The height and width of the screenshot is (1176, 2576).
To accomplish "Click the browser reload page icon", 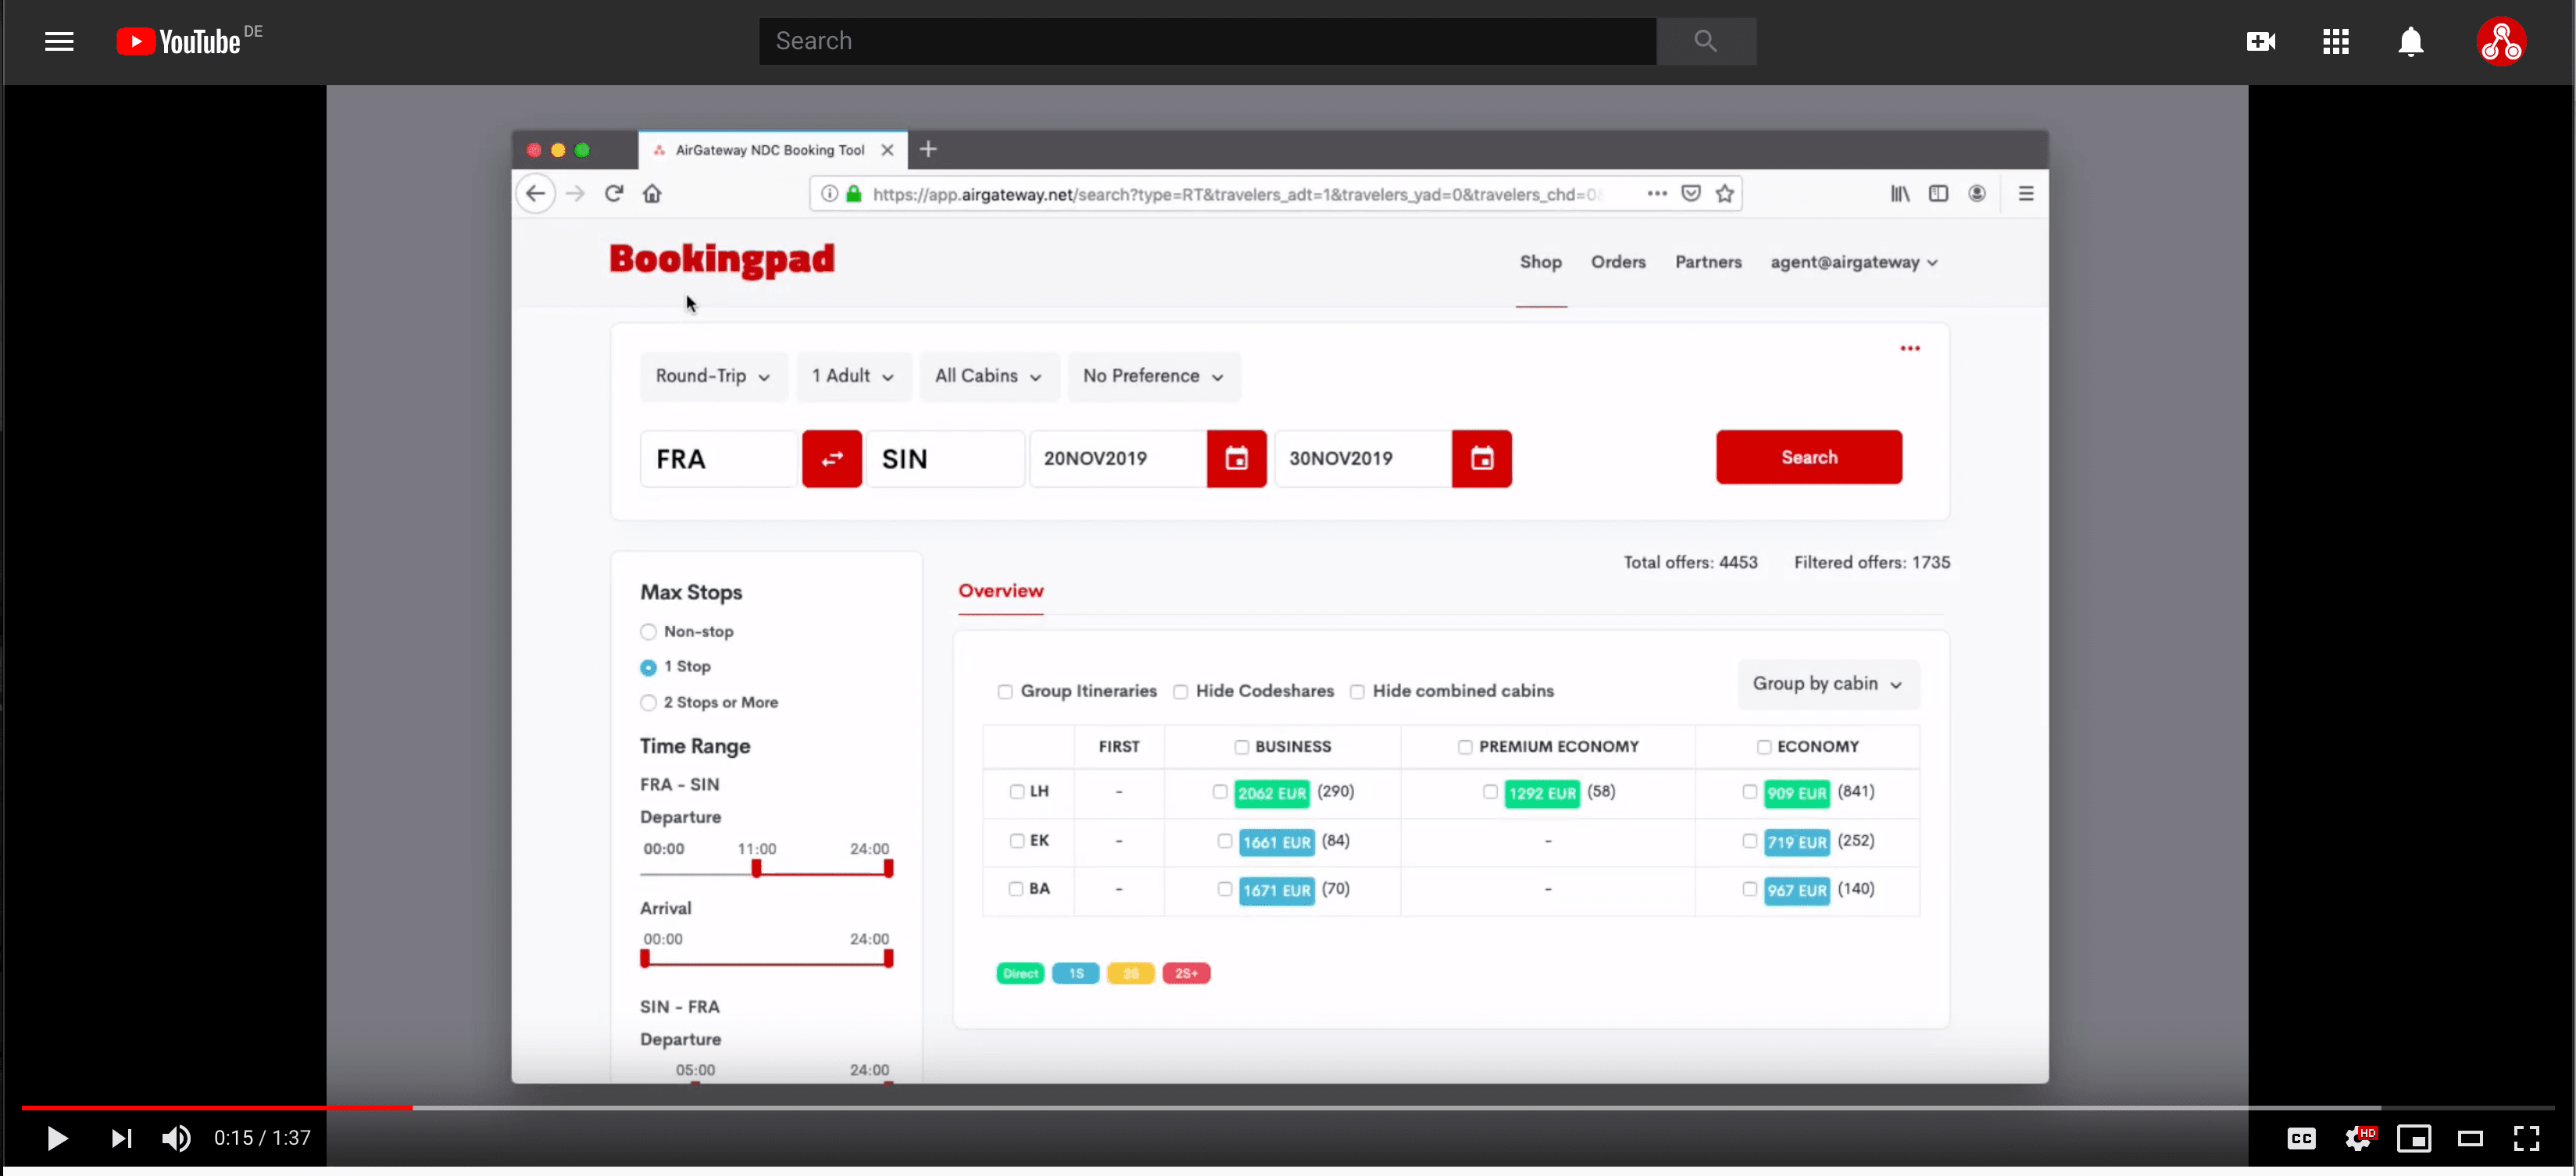I will click(614, 194).
